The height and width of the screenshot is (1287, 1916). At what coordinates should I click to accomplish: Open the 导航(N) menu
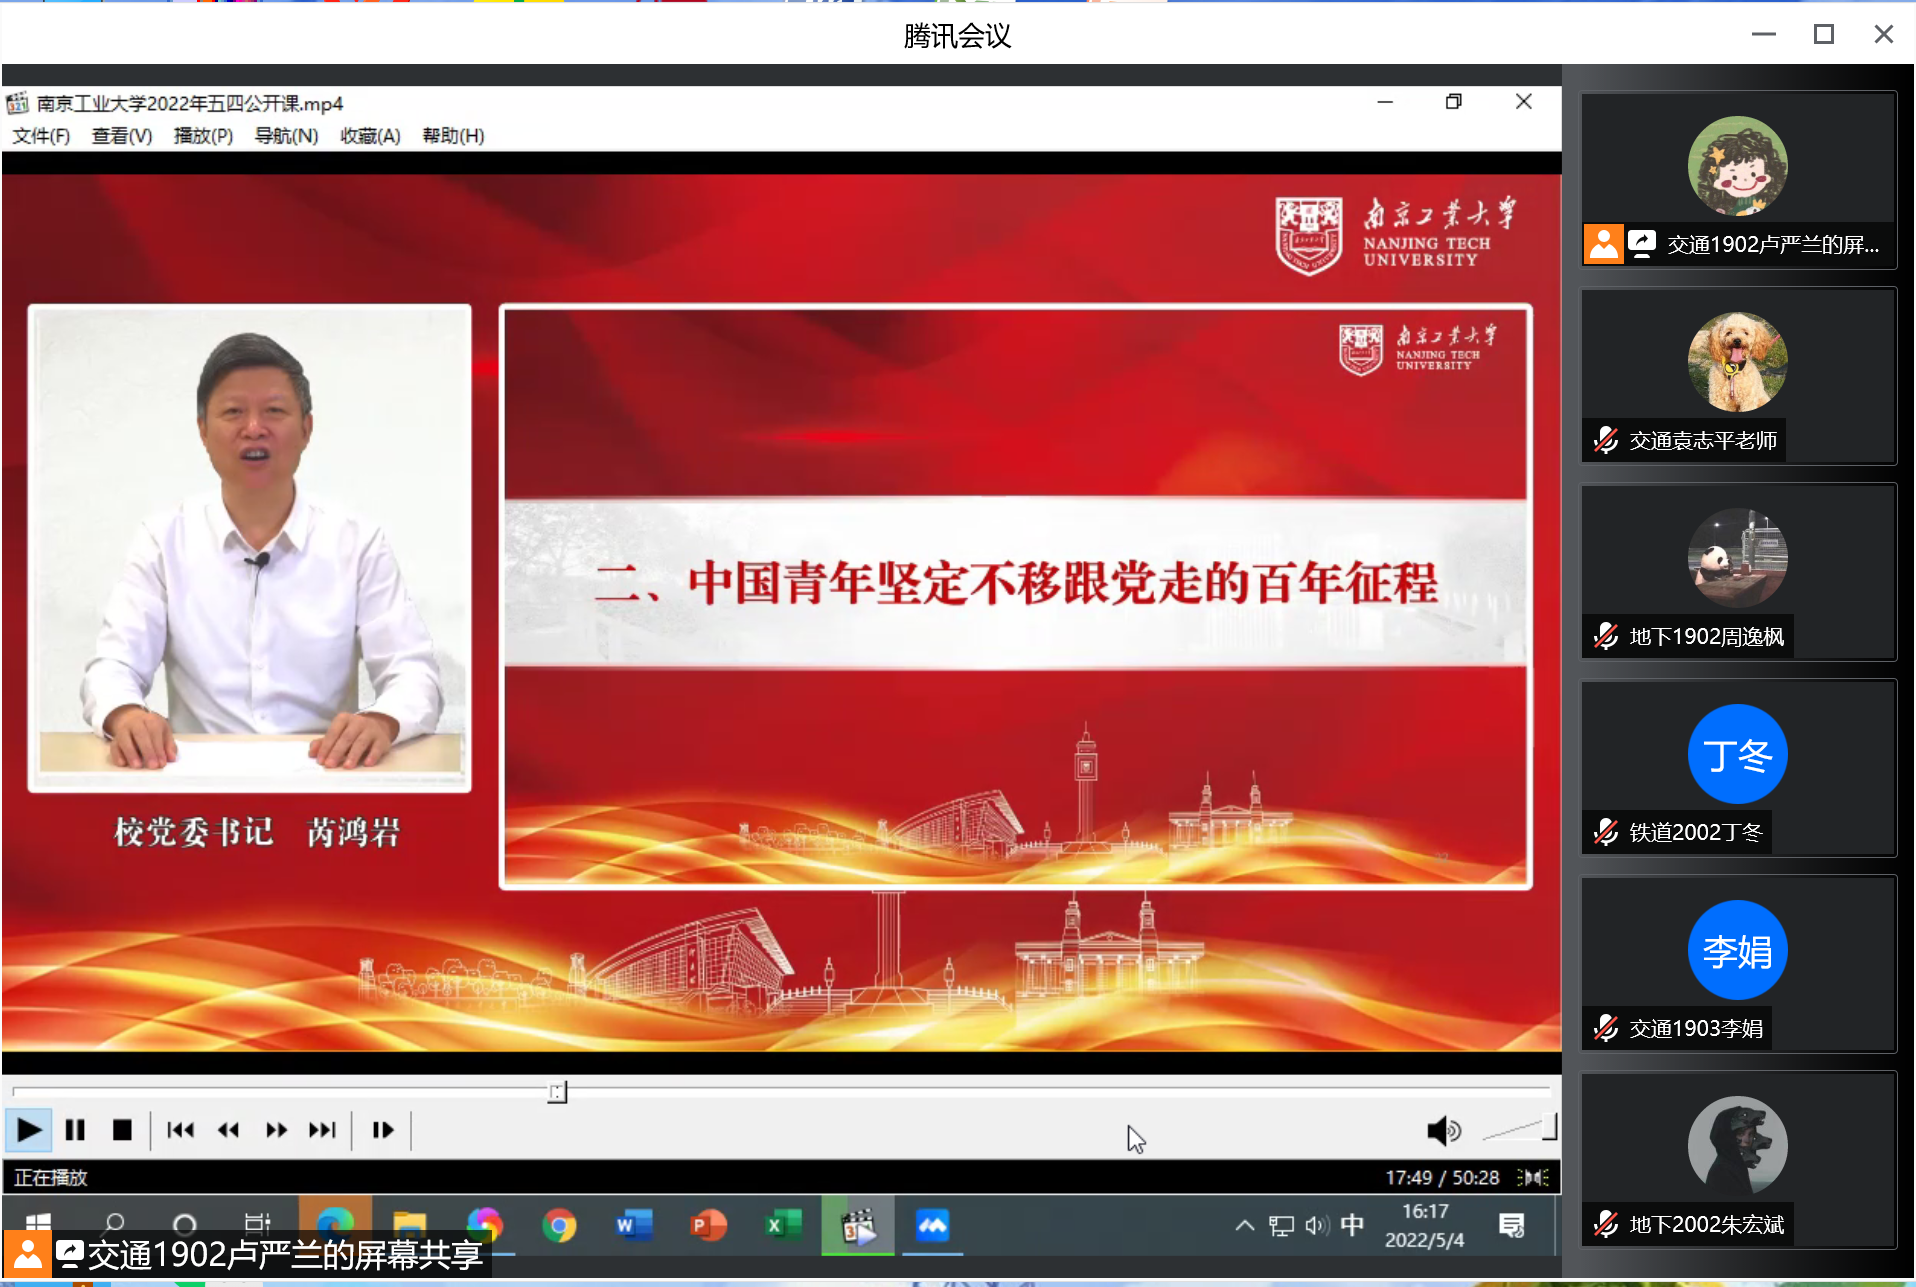click(286, 136)
